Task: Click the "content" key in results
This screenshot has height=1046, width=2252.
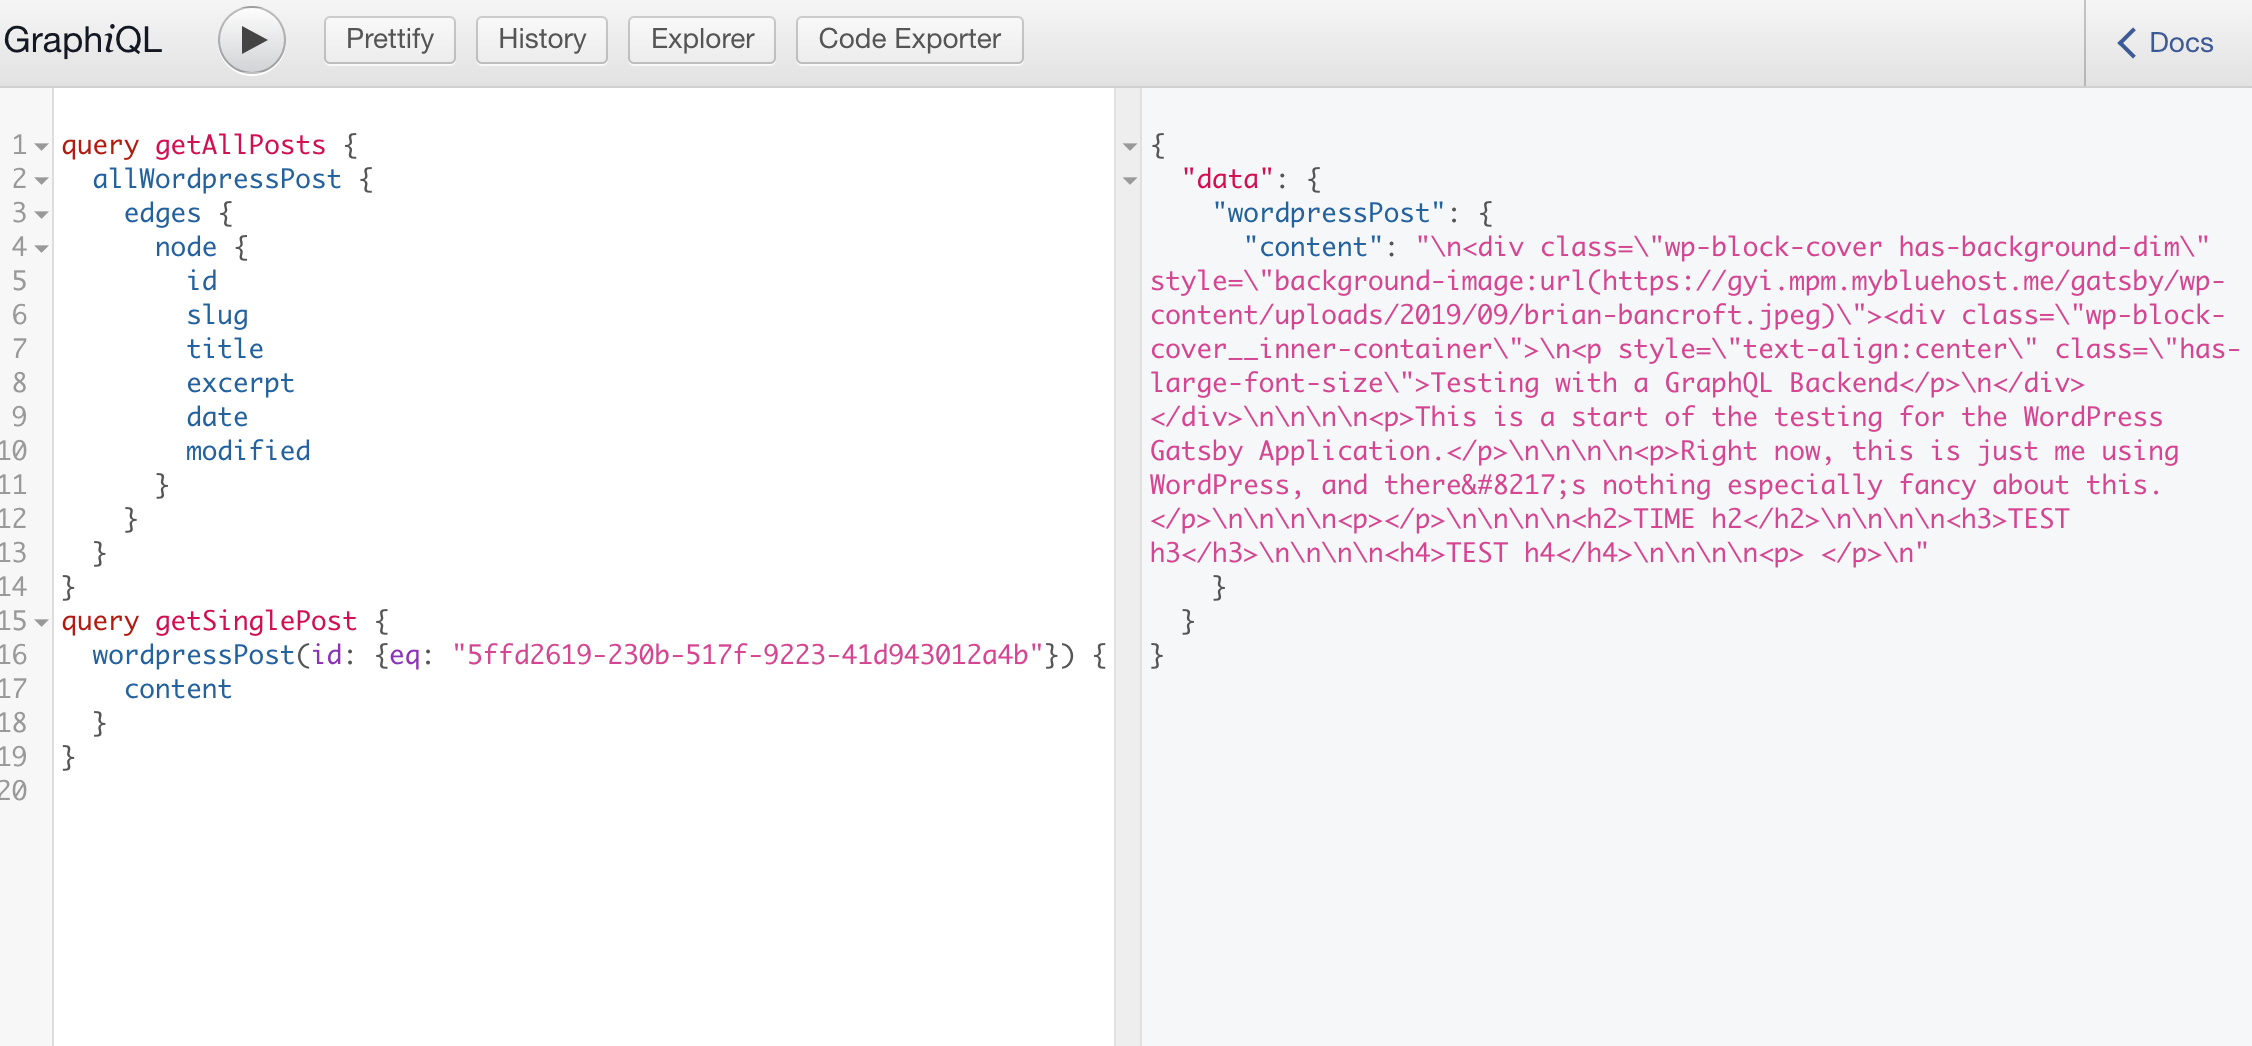Action: [1313, 247]
